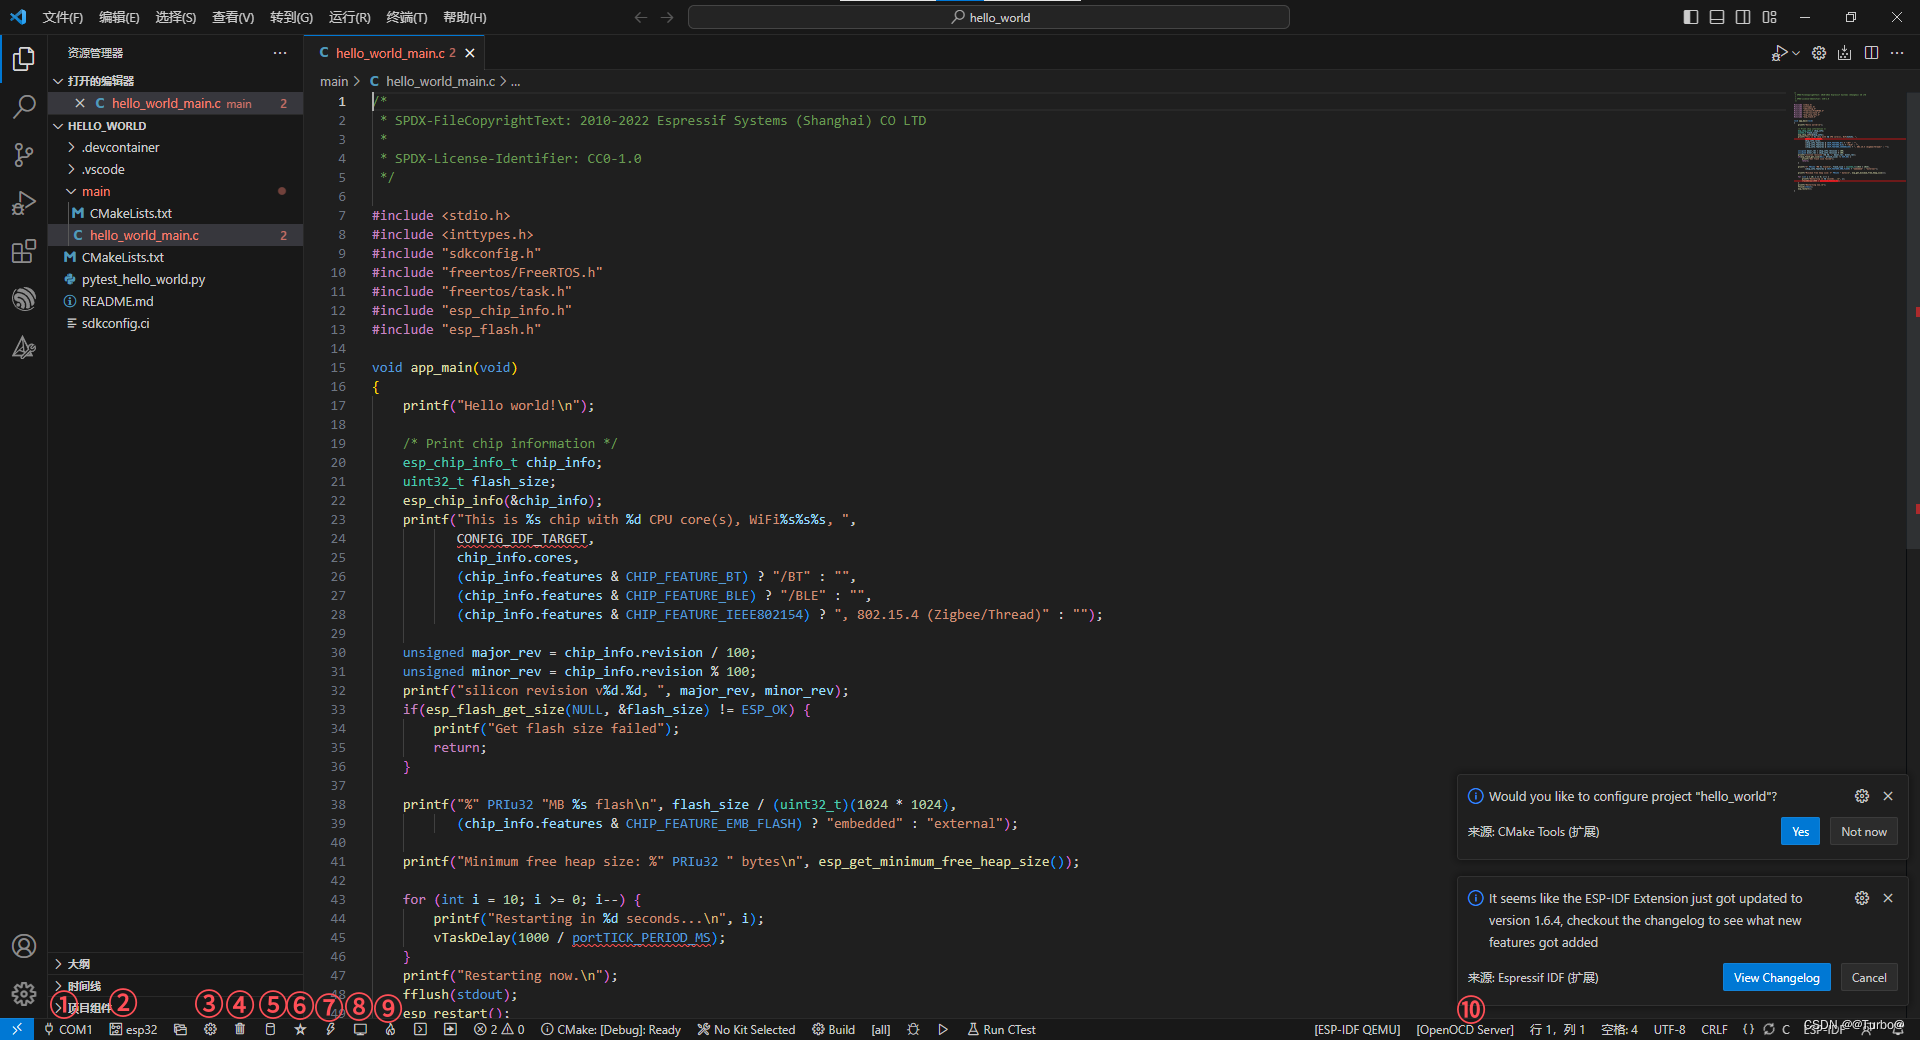Open run code dropdown in editor toolbar

(x=1796, y=53)
